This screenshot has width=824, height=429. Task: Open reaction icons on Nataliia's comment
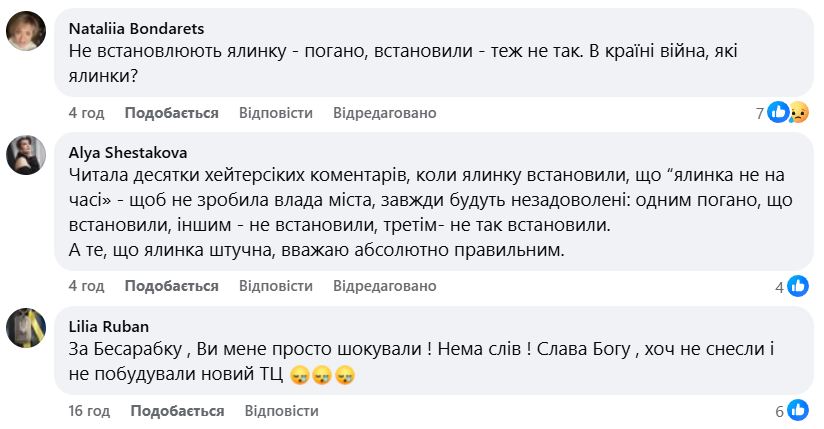[x=788, y=113]
